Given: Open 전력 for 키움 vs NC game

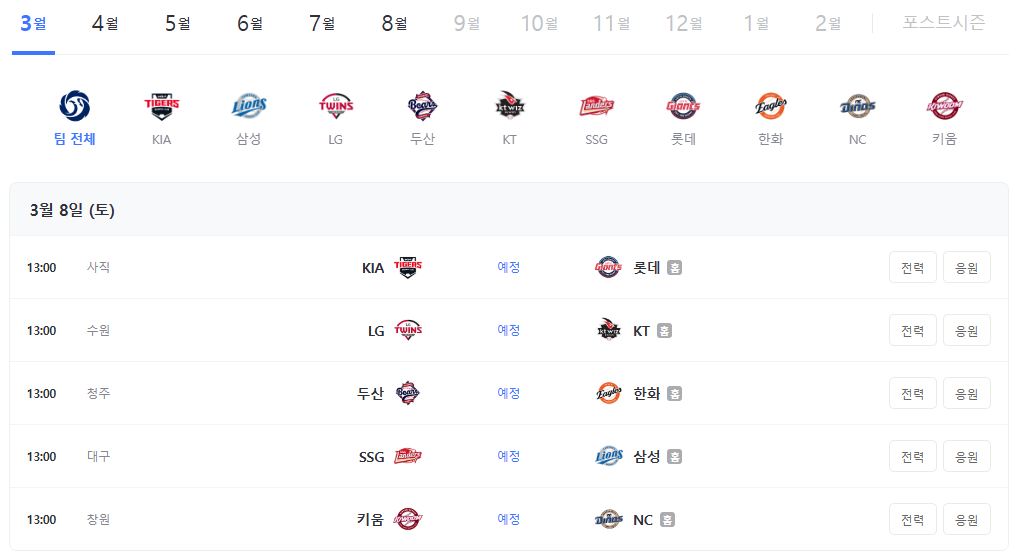Looking at the screenshot, I should (912, 519).
